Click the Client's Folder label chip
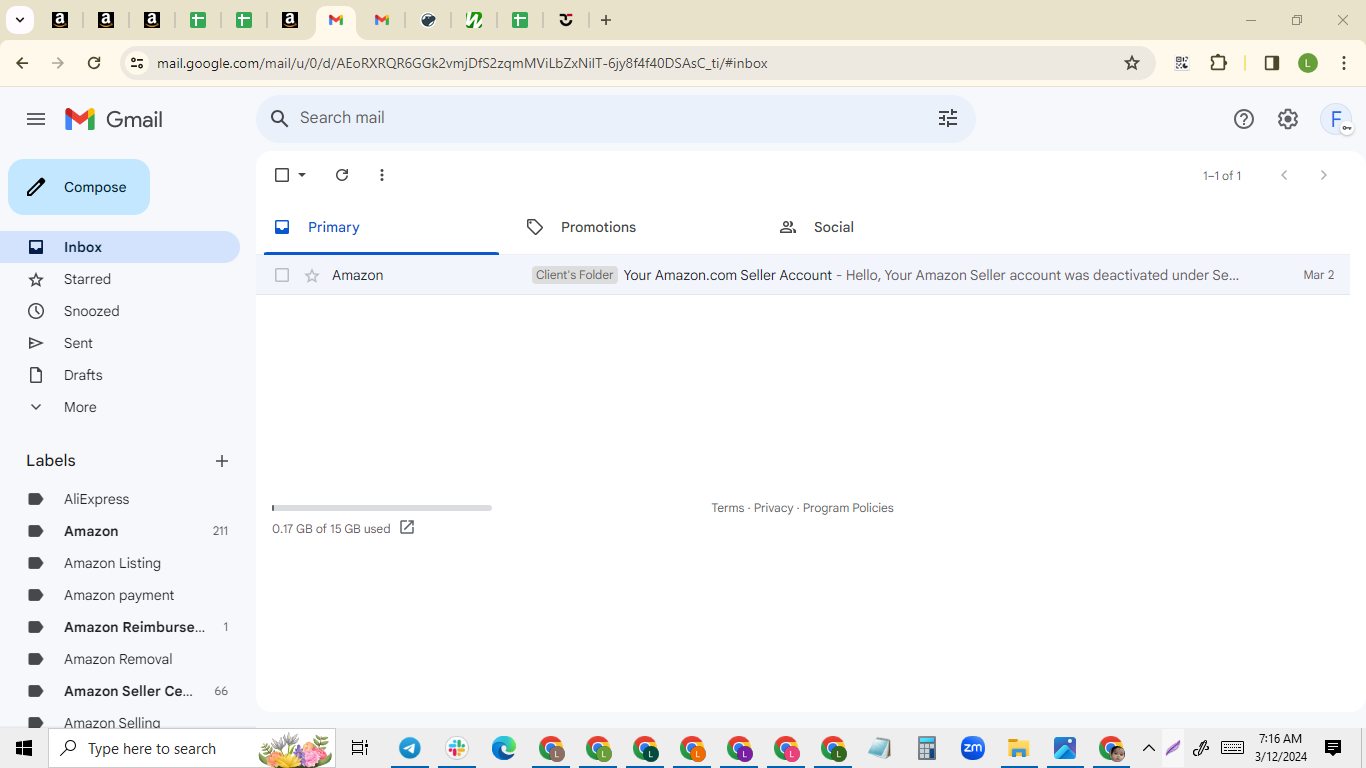The height and width of the screenshot is (768, 1366). [575, 275]
